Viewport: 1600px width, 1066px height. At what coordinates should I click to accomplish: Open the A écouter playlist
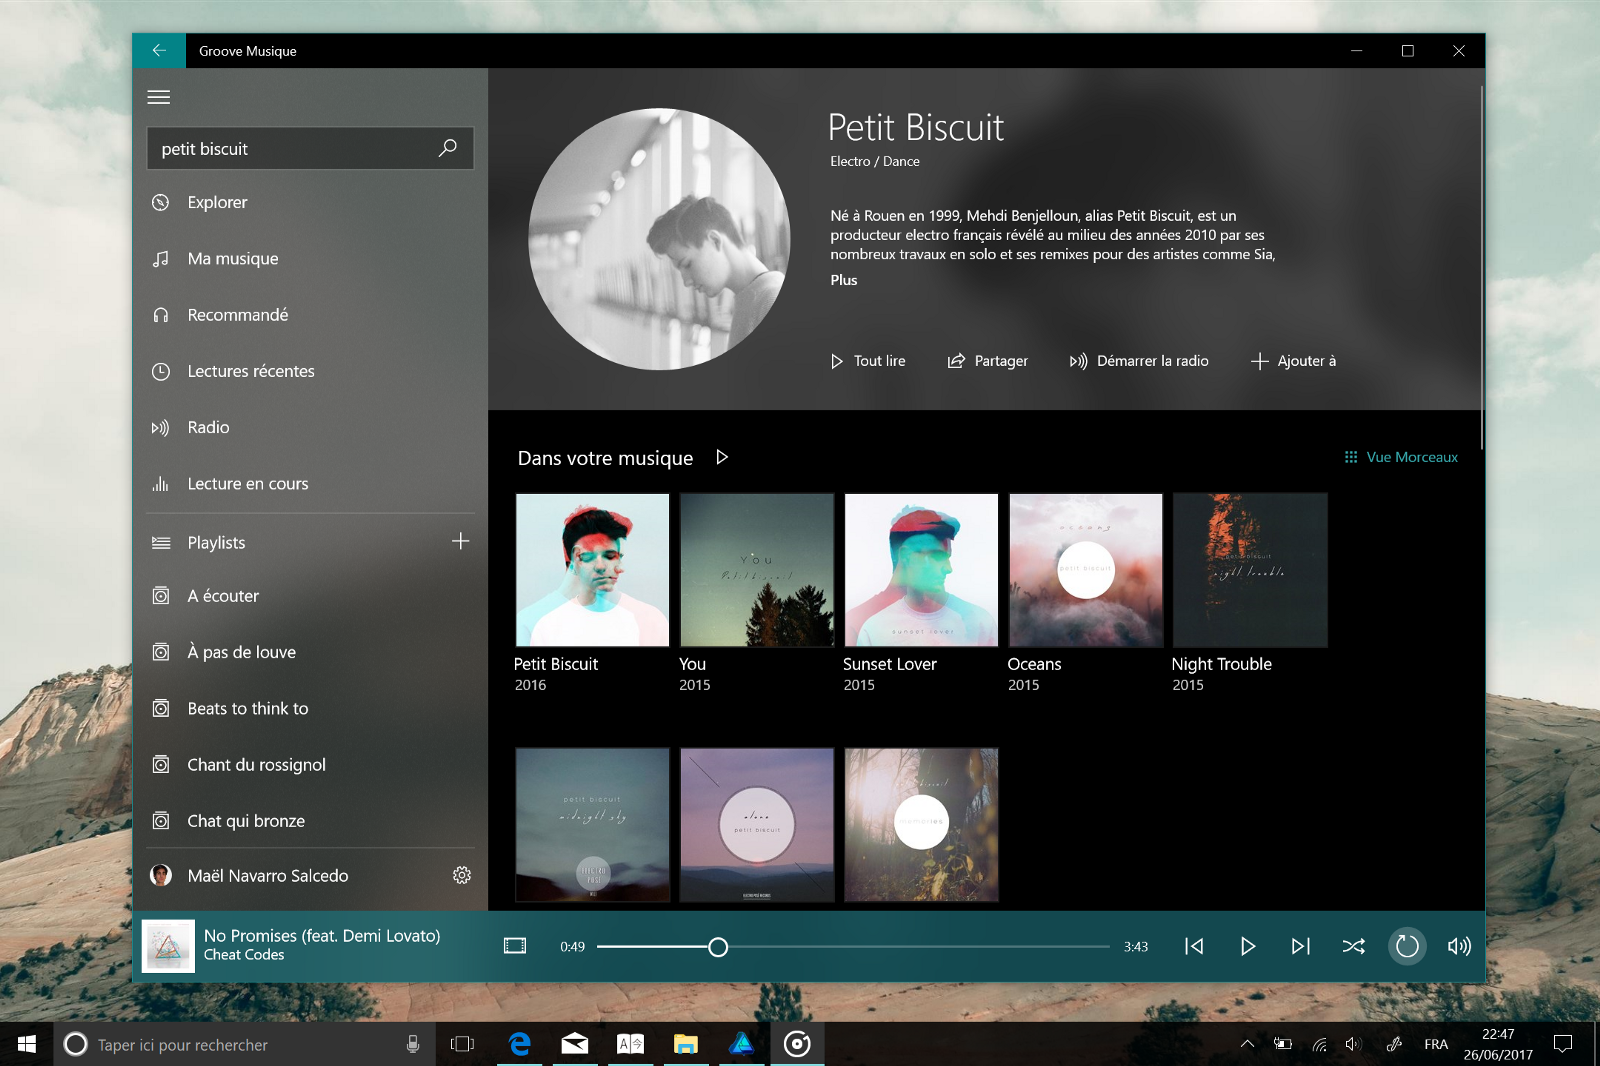pos(310,596)
